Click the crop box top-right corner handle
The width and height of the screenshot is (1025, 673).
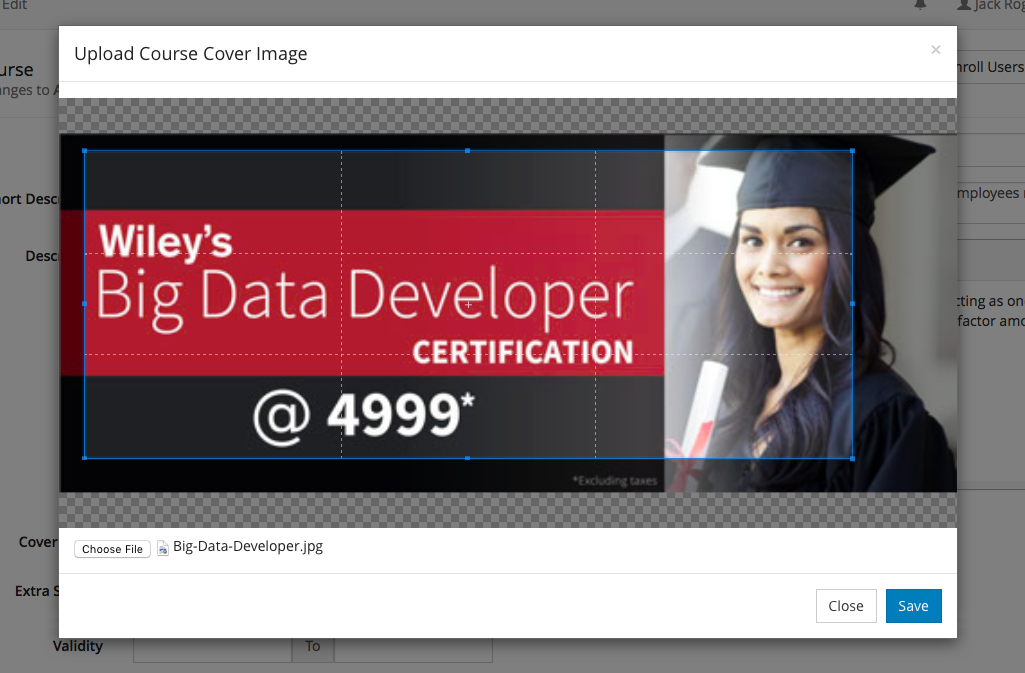(x=852, y=151)
